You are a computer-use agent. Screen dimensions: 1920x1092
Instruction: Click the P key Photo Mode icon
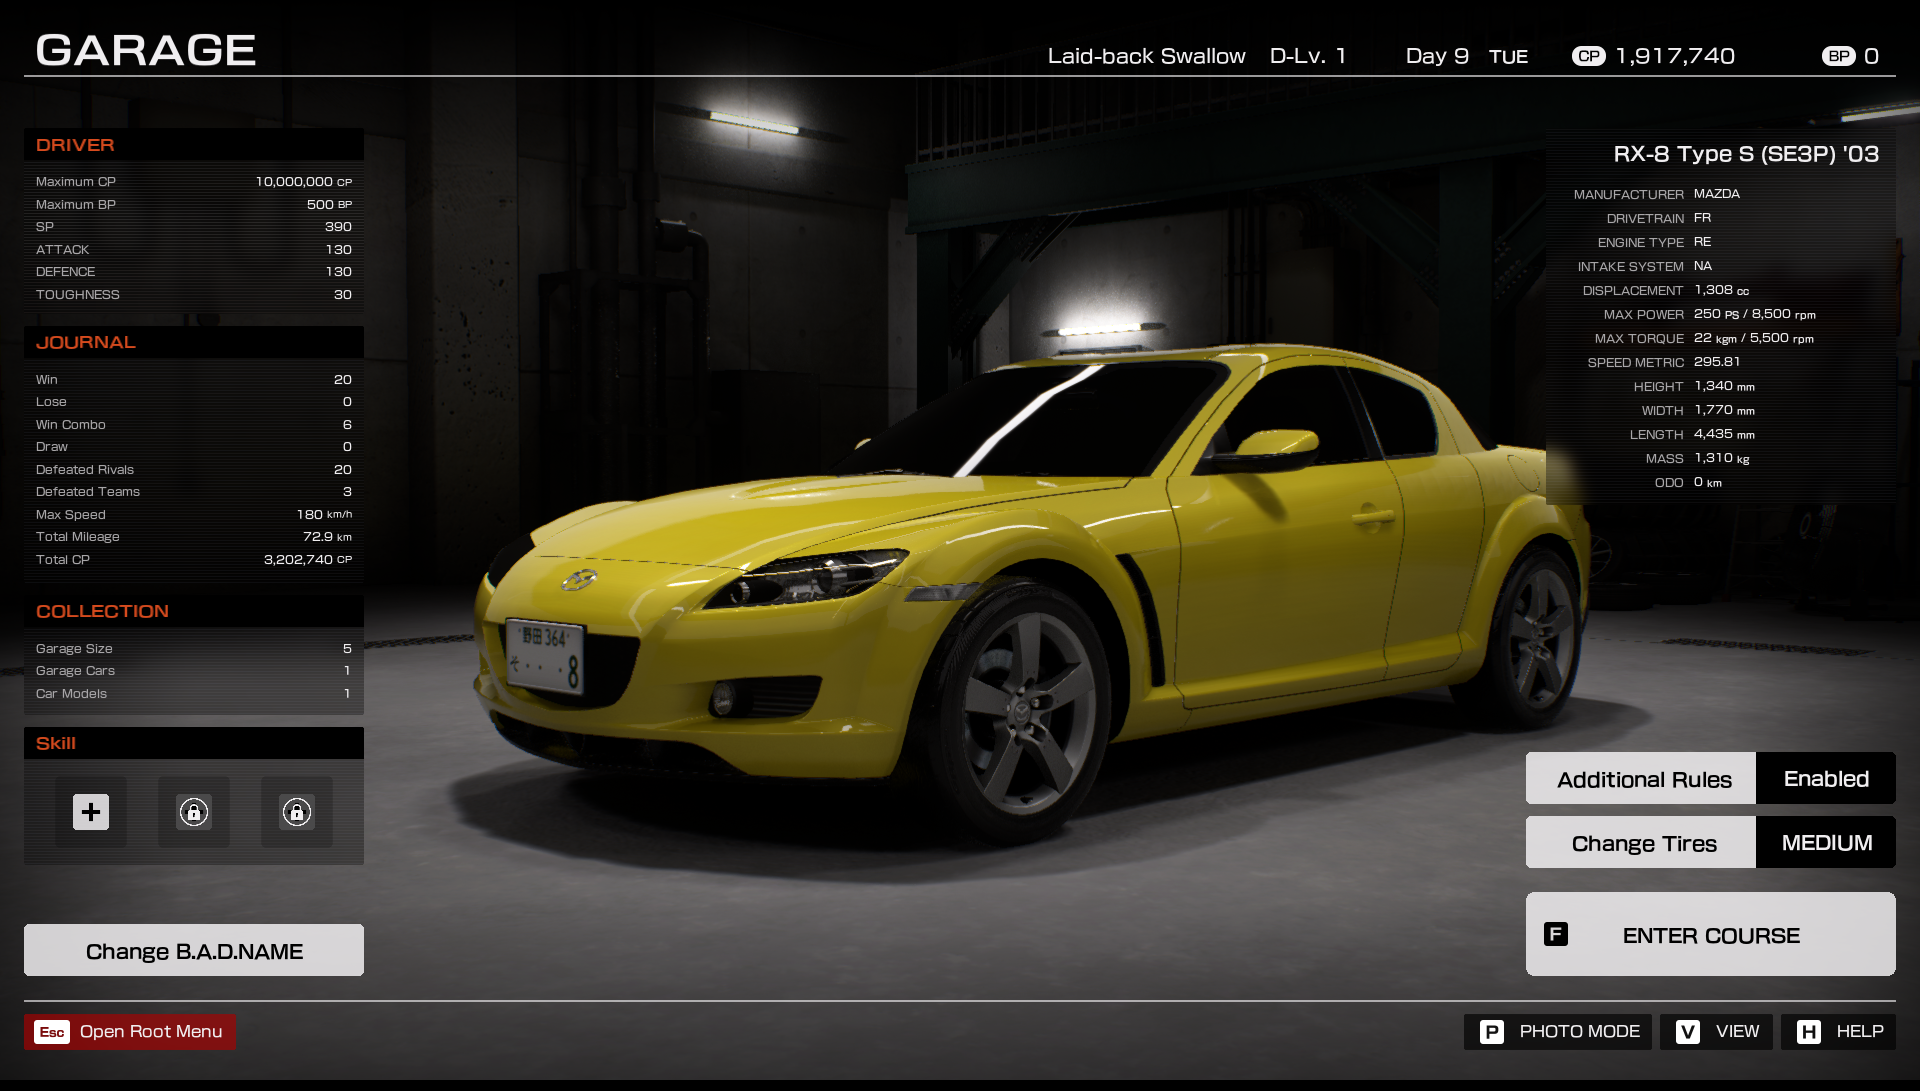(x=1491, y=1032)
